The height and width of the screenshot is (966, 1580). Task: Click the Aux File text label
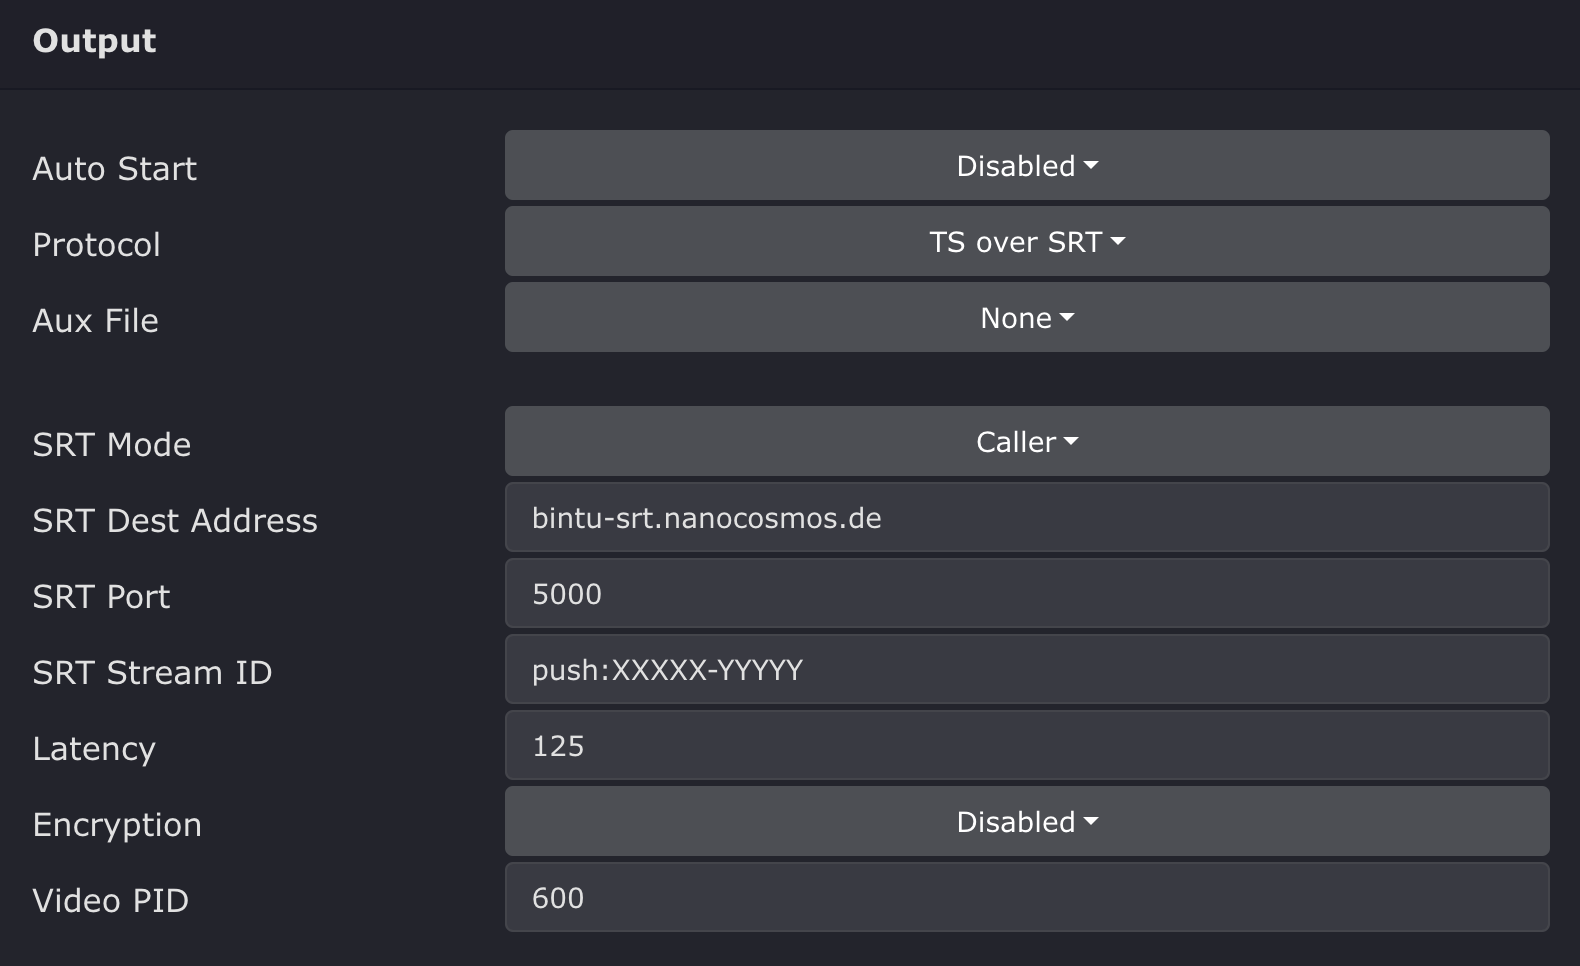(96, 321)
